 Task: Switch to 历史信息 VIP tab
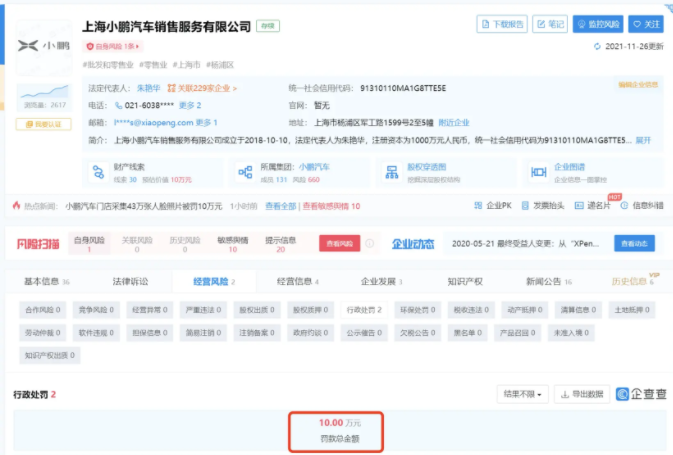coord(633,282)
